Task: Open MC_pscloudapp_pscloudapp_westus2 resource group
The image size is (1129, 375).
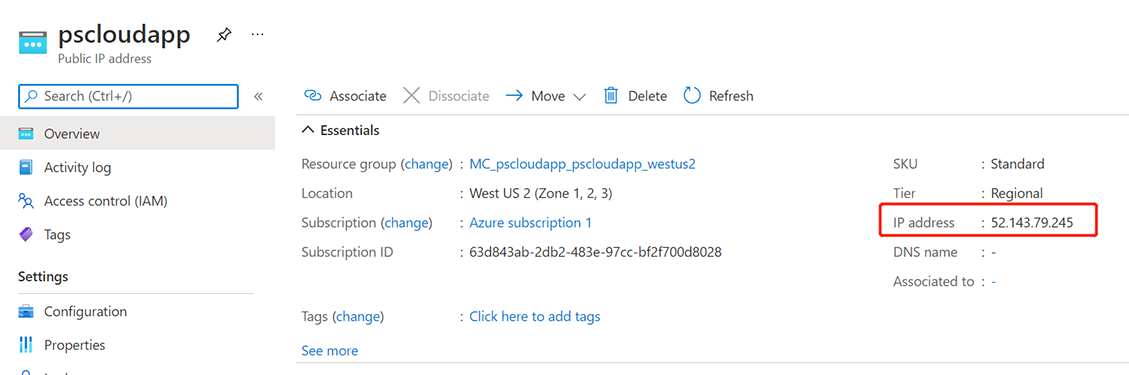Action: [x=583, y=164]
